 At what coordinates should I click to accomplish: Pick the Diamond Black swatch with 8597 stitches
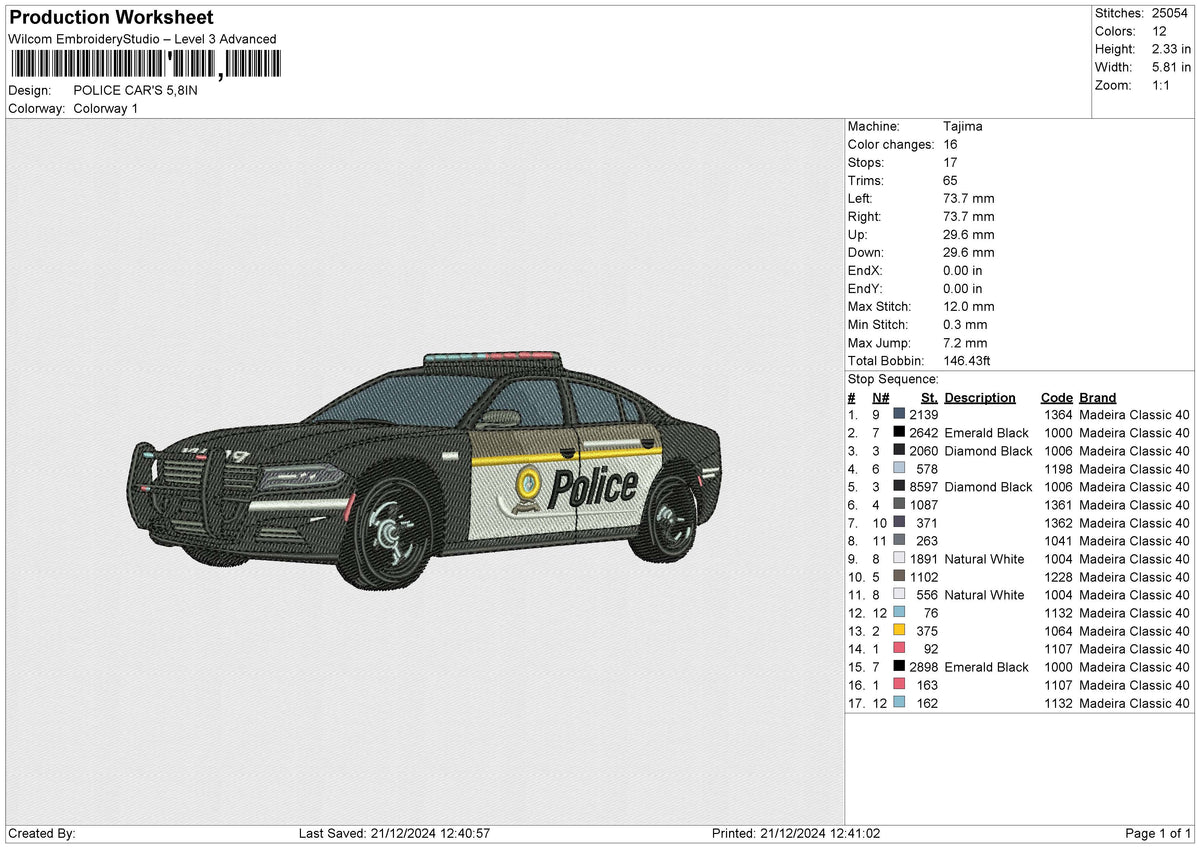click(899, 486)
